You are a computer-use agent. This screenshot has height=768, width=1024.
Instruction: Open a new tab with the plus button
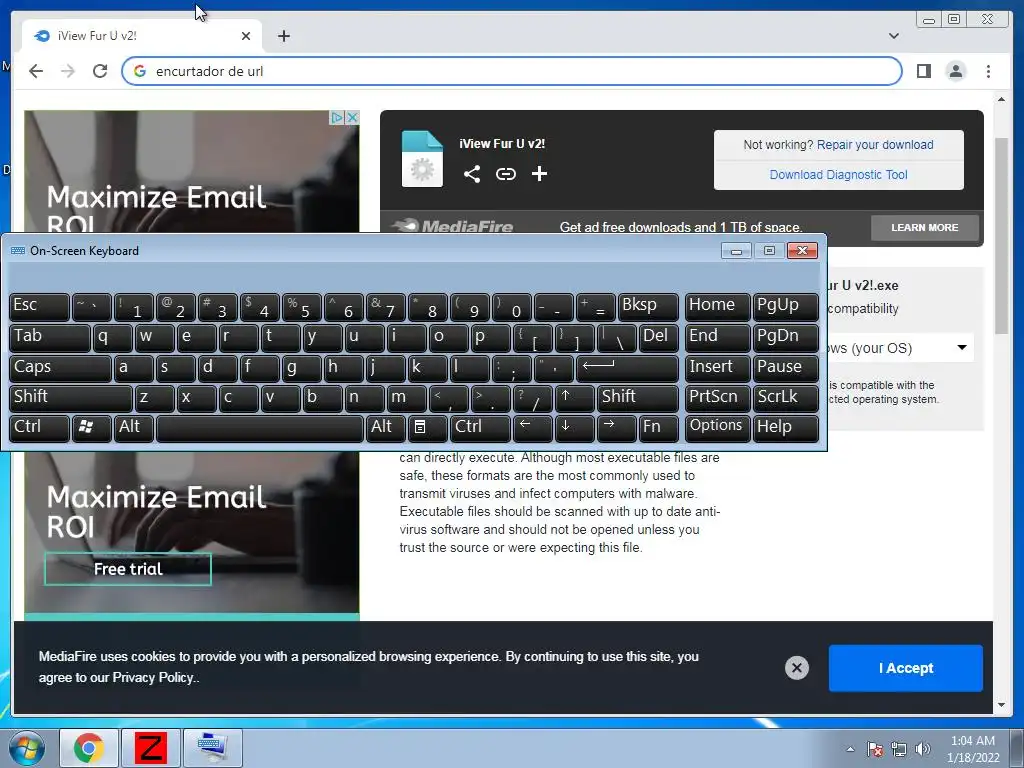coord(283,36)
